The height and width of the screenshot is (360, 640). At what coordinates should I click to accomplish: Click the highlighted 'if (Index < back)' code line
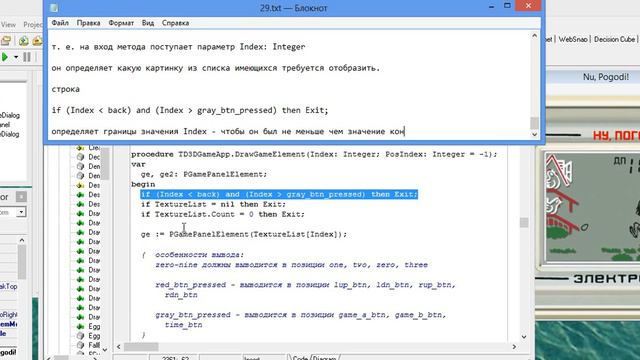tap(279, 194)
